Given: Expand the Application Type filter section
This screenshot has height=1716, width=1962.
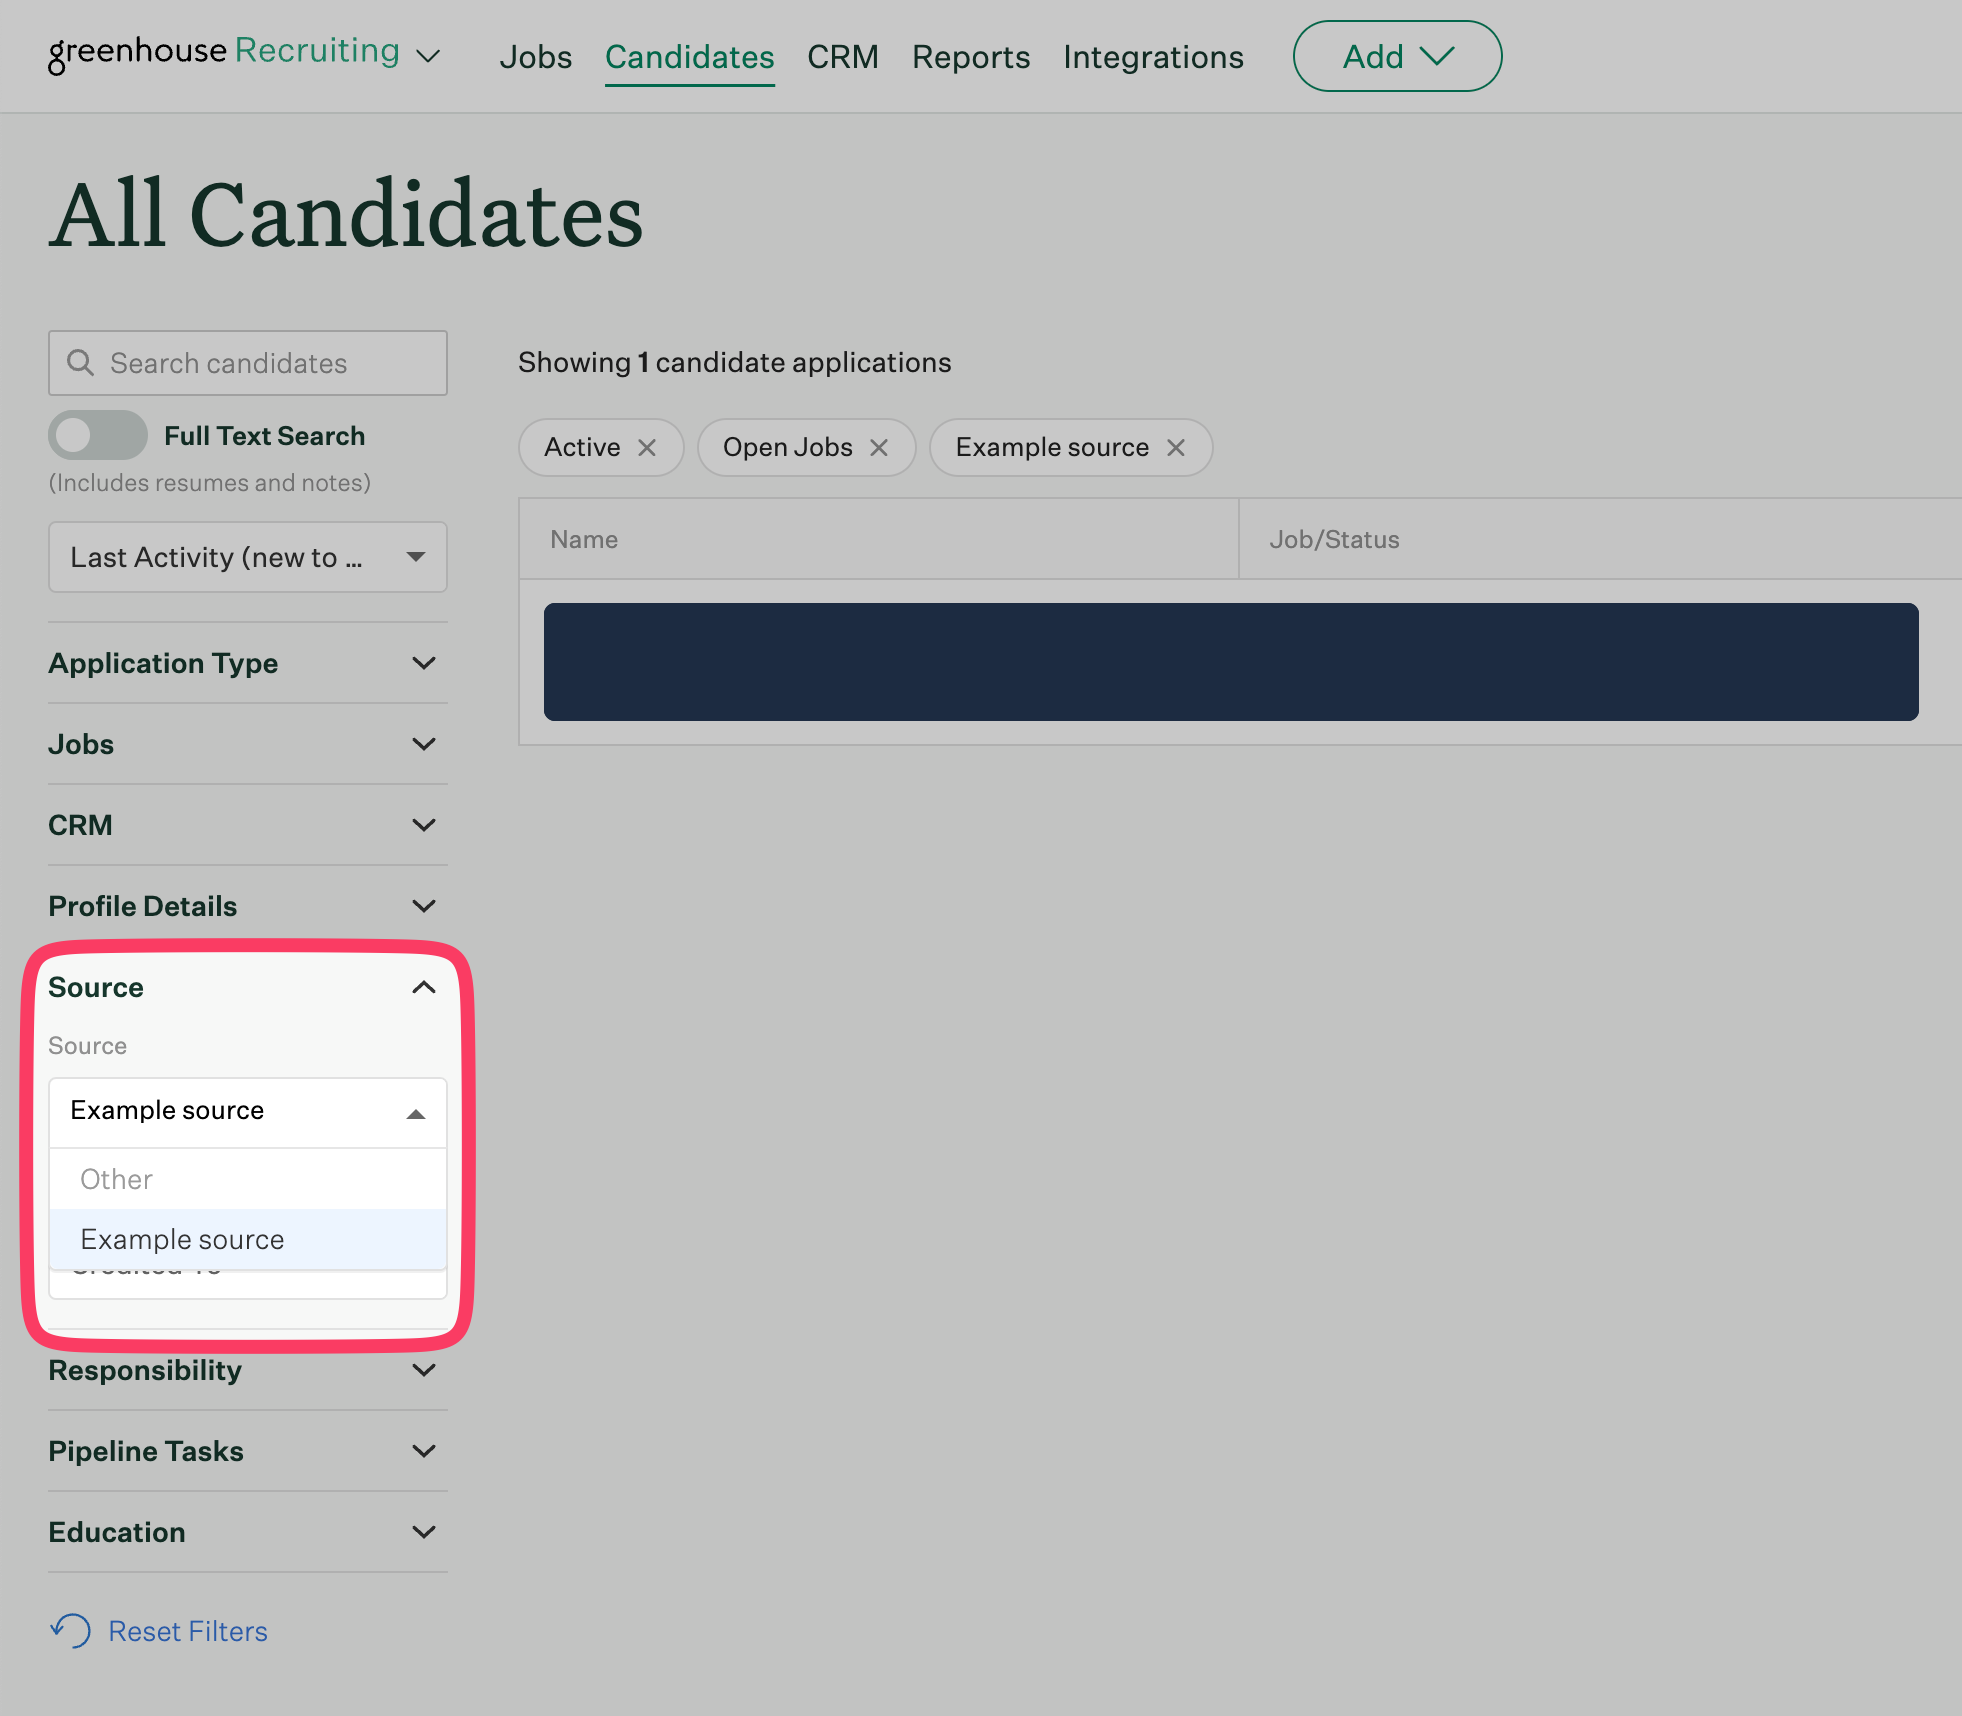Looking at the screenshot, I should tap(247, 663).
